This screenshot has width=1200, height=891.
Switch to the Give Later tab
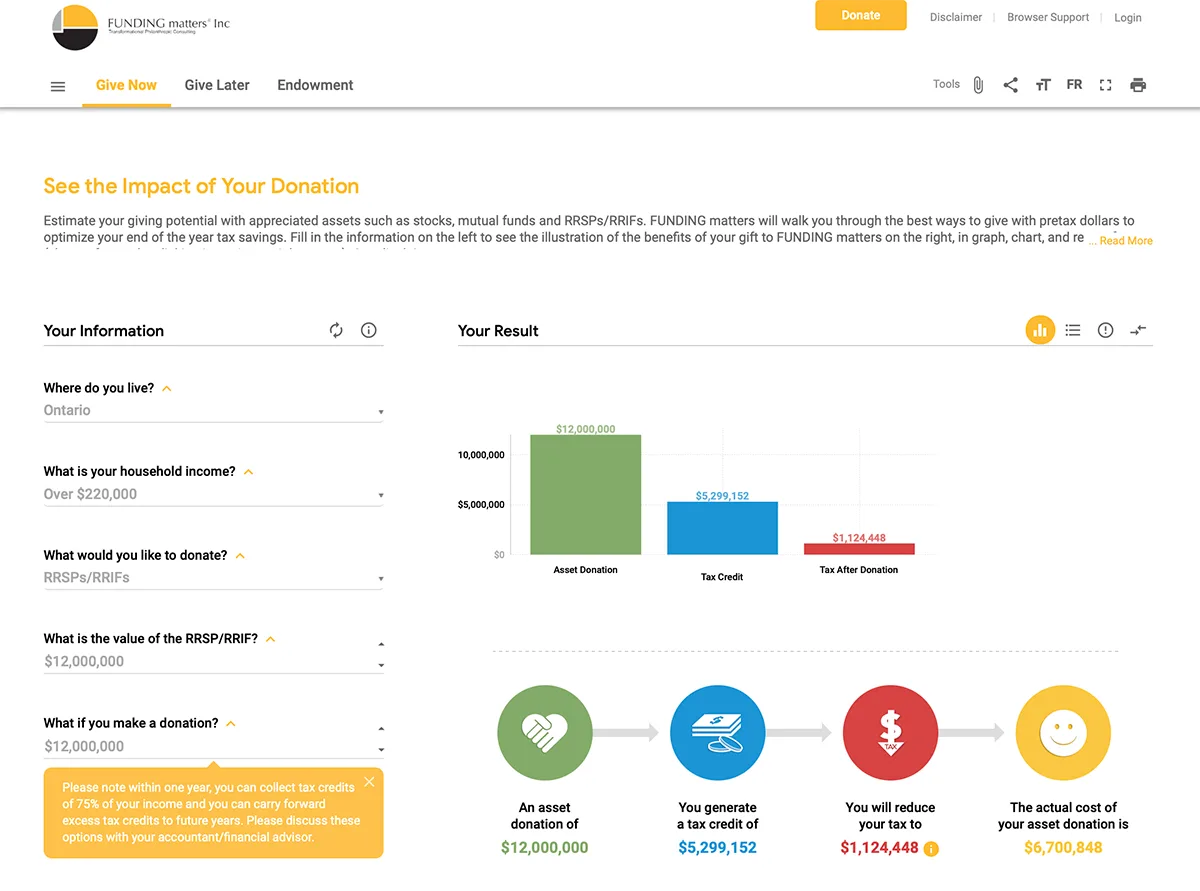217,85
